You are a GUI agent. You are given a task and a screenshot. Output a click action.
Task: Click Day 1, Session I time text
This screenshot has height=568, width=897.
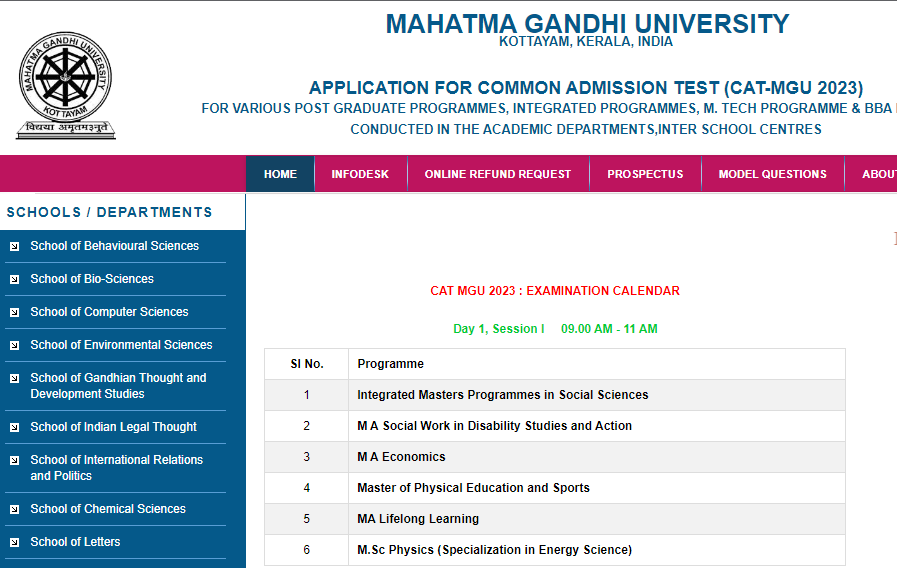coord(555,329)
